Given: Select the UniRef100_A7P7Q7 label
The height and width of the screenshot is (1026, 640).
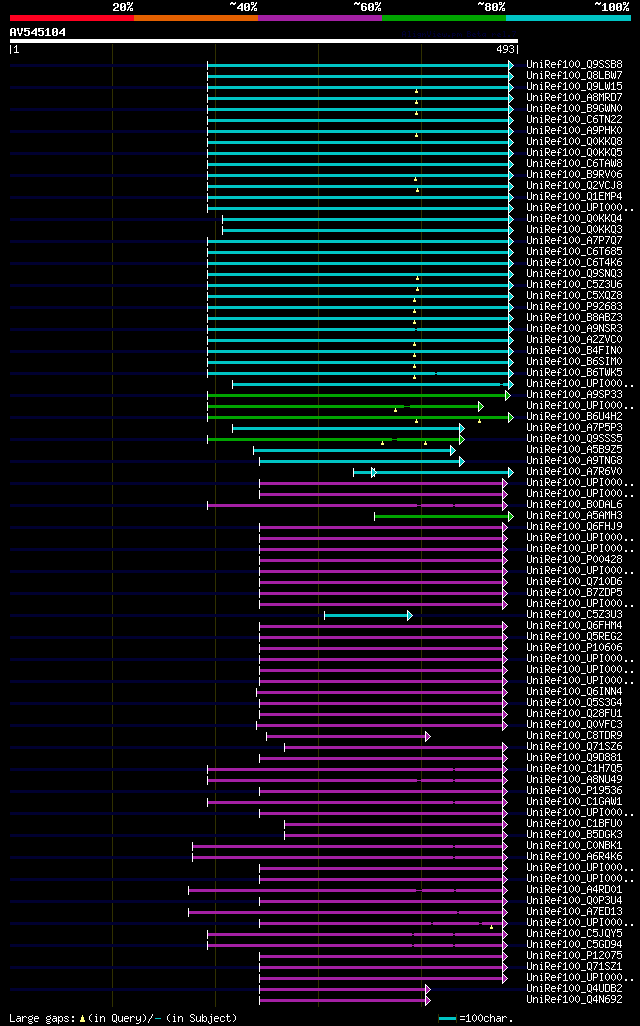Looking at the screenshot, I should 575,240.
